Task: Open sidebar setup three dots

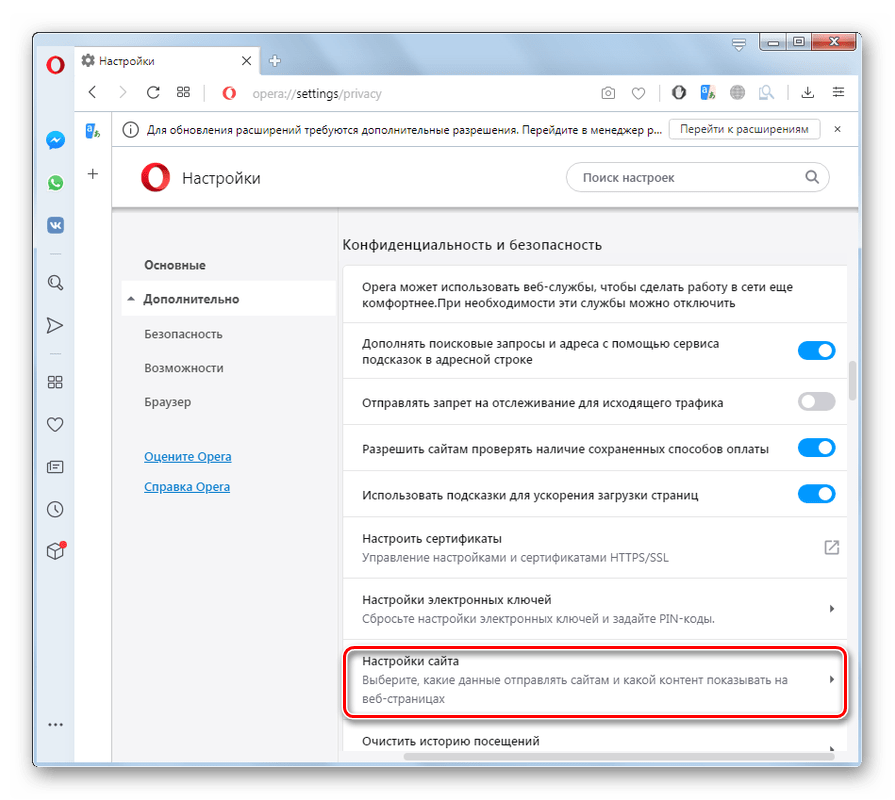Action: 55,725
